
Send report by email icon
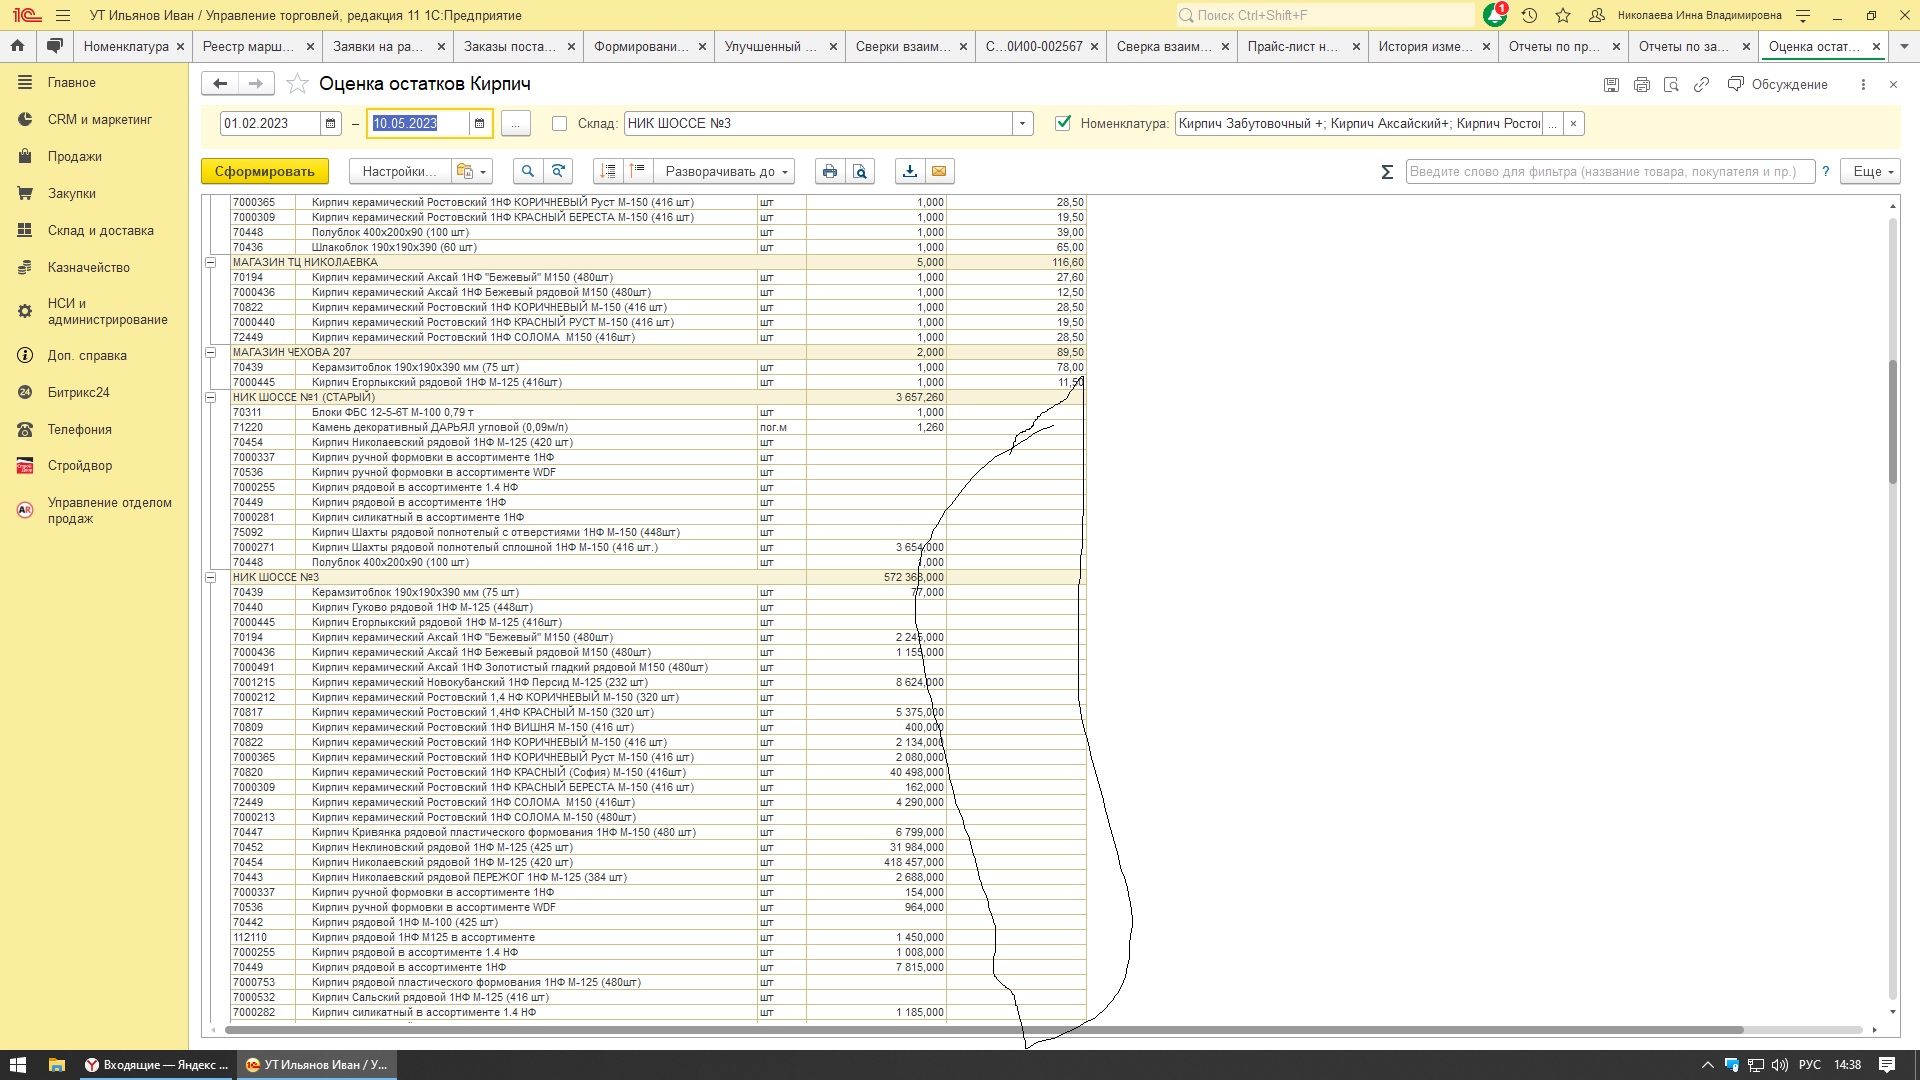click(x=939, y=171)
